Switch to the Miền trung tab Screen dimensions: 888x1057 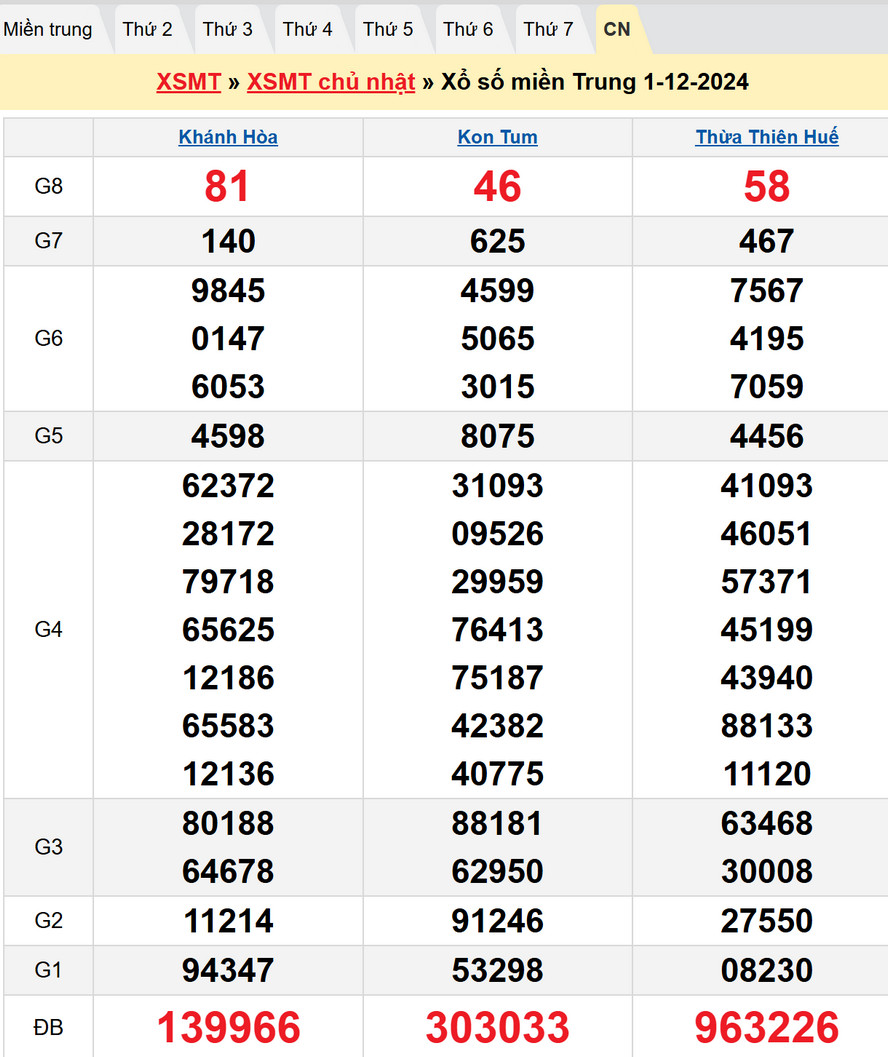(48, 29)
